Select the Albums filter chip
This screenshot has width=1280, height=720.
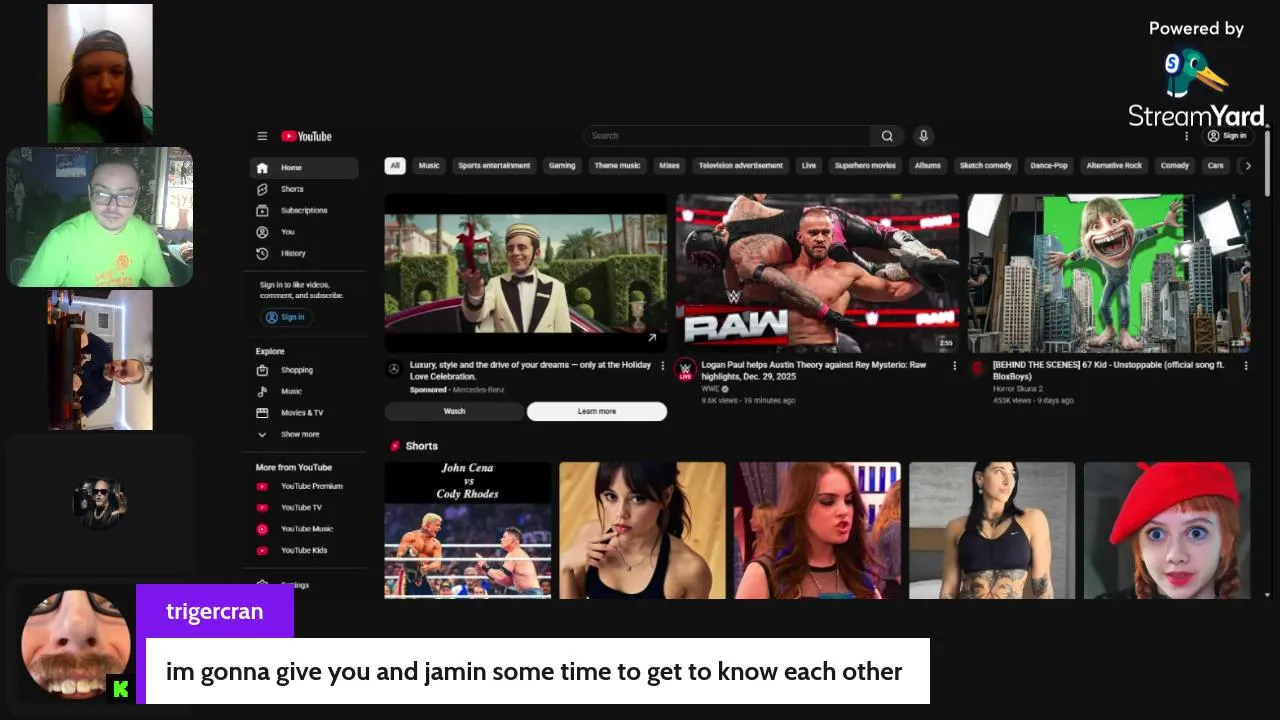tap(928, 166)
